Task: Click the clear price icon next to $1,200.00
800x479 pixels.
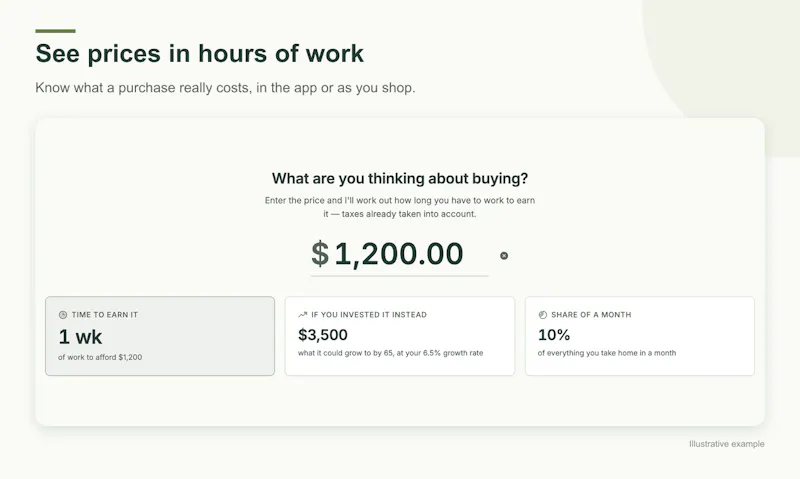Action: 504,256
